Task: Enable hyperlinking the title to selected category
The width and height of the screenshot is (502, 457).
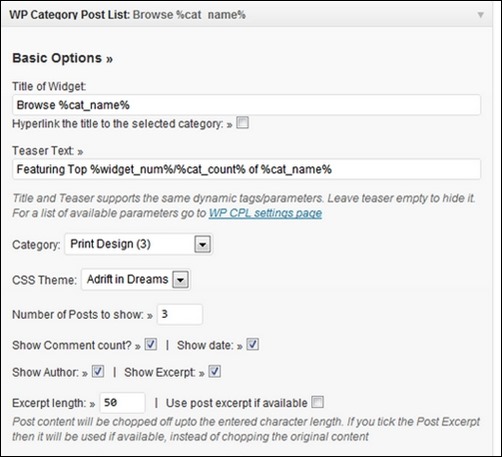Action: (242, 123)
